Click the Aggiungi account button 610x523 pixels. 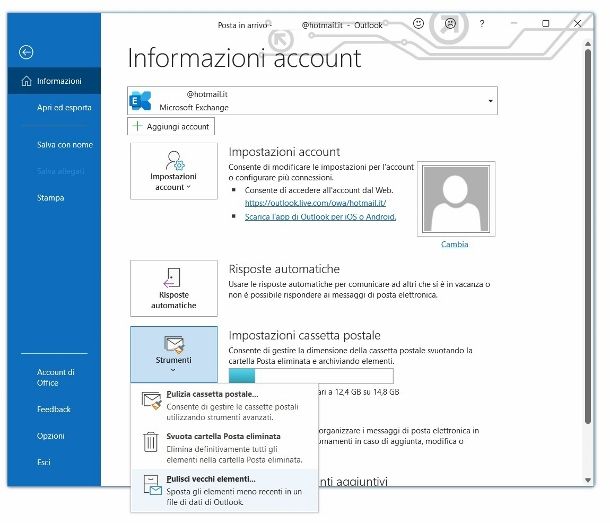click(x=171, y=126)
